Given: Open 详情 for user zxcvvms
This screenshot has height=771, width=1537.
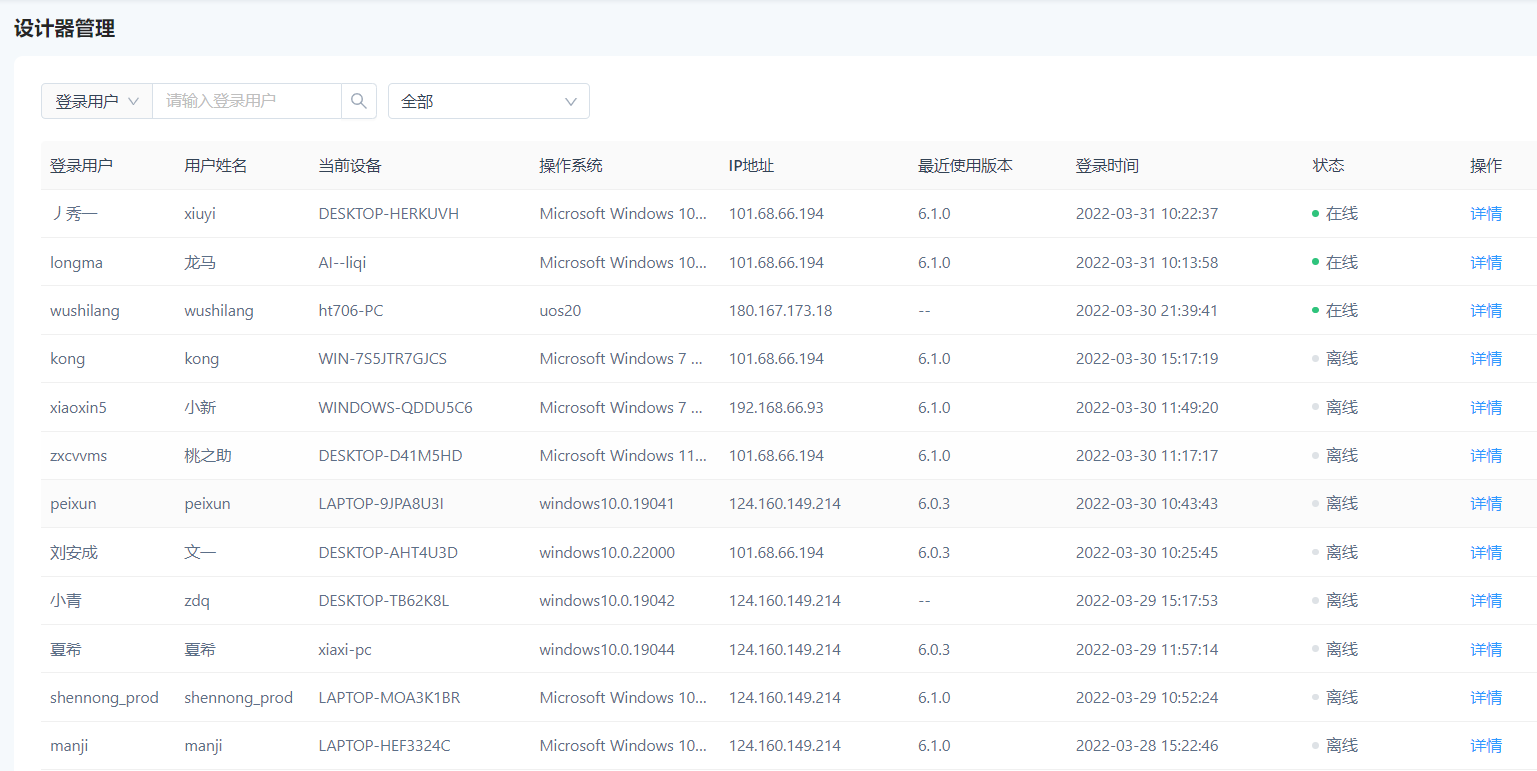Looking at the screenshot, I should tap(1485, 456).
